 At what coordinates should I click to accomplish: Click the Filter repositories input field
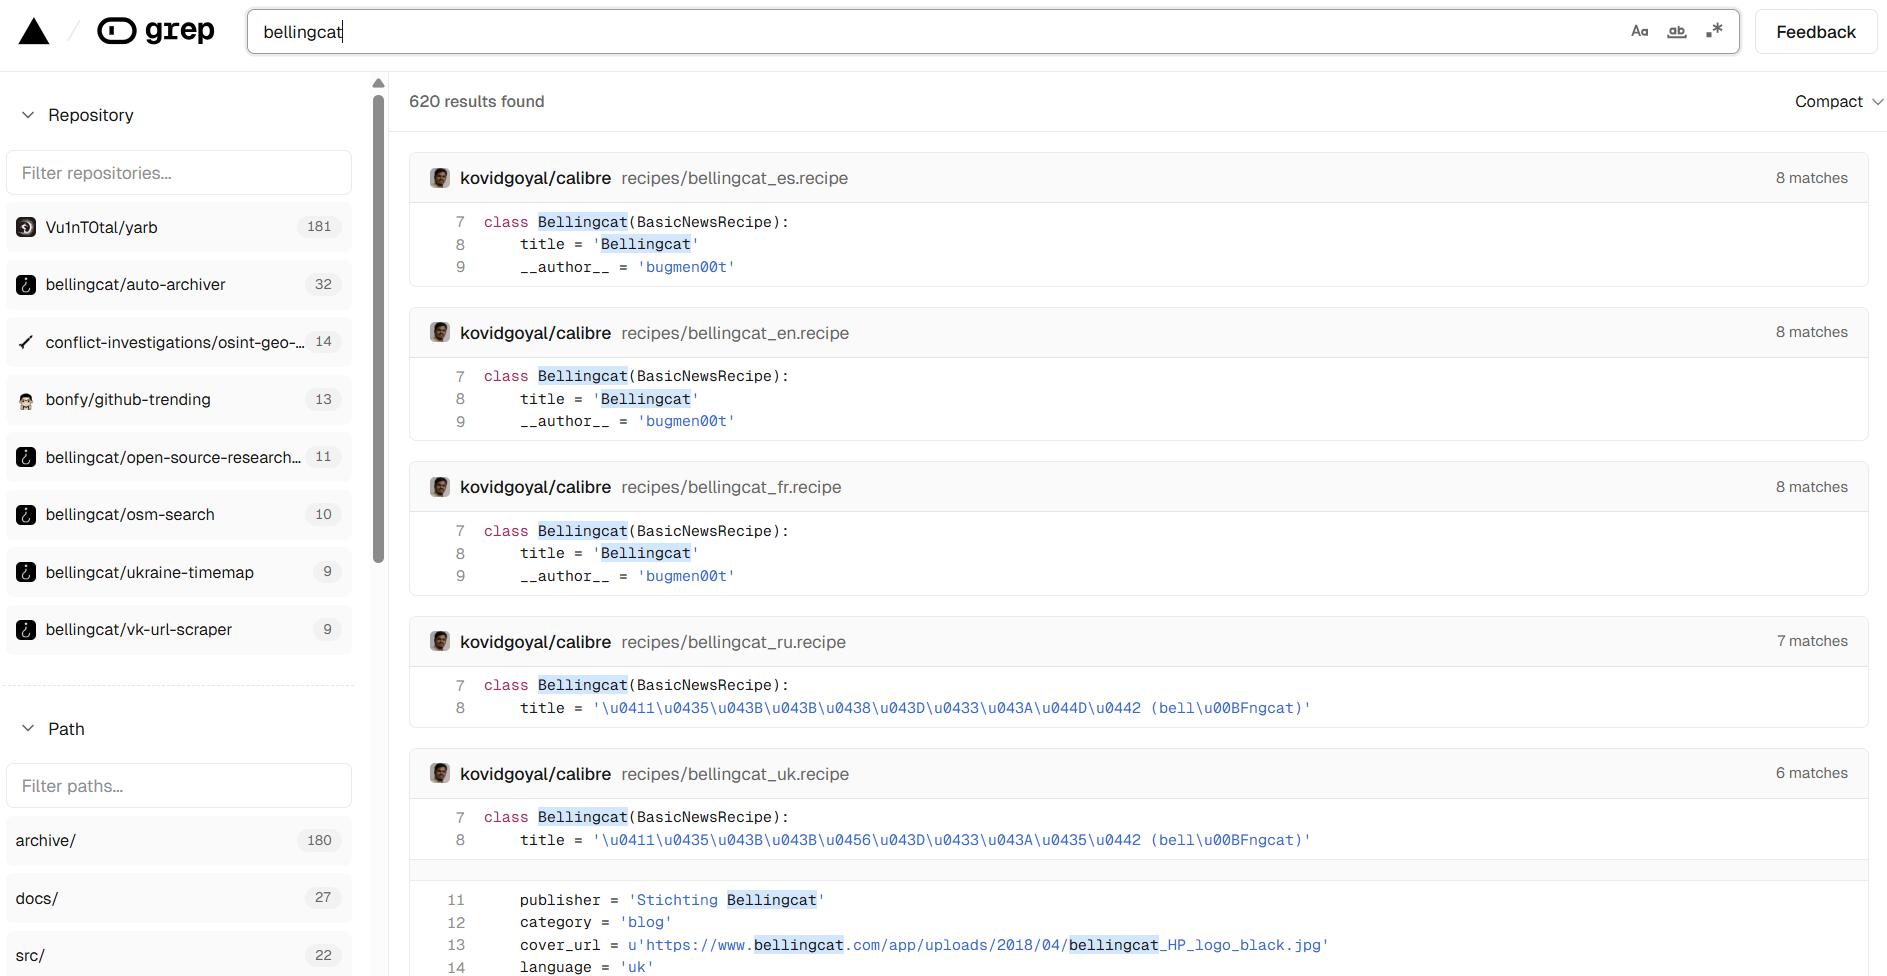click(179, 173)
